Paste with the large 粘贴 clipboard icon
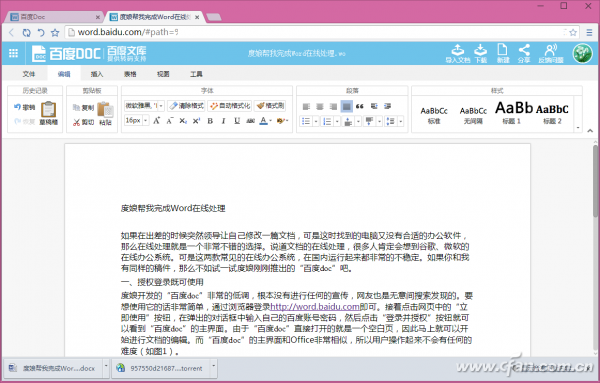Viewport: 600px width, 383px height. (105, 114)
